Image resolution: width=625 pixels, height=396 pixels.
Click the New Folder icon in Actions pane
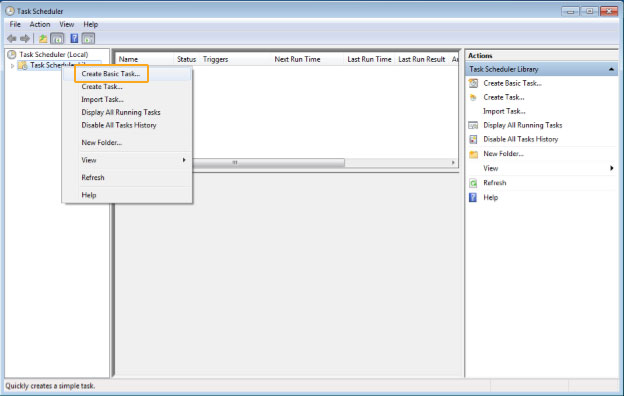[473, 154]
